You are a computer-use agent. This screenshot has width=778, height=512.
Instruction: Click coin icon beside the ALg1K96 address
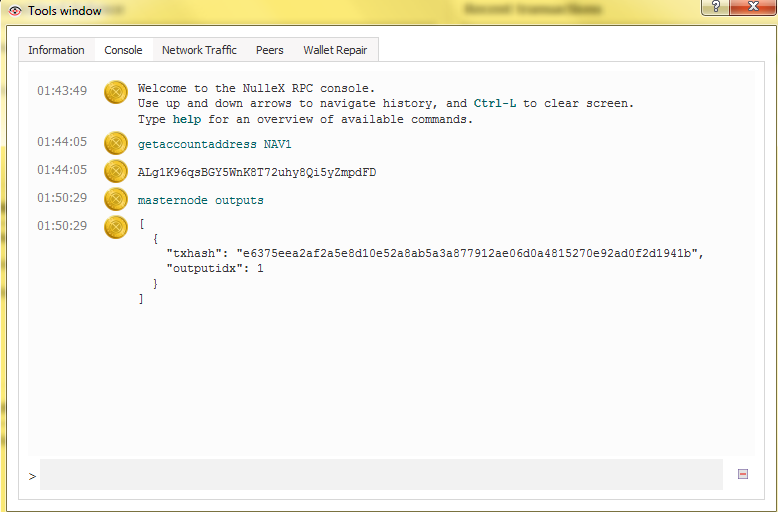116,171
